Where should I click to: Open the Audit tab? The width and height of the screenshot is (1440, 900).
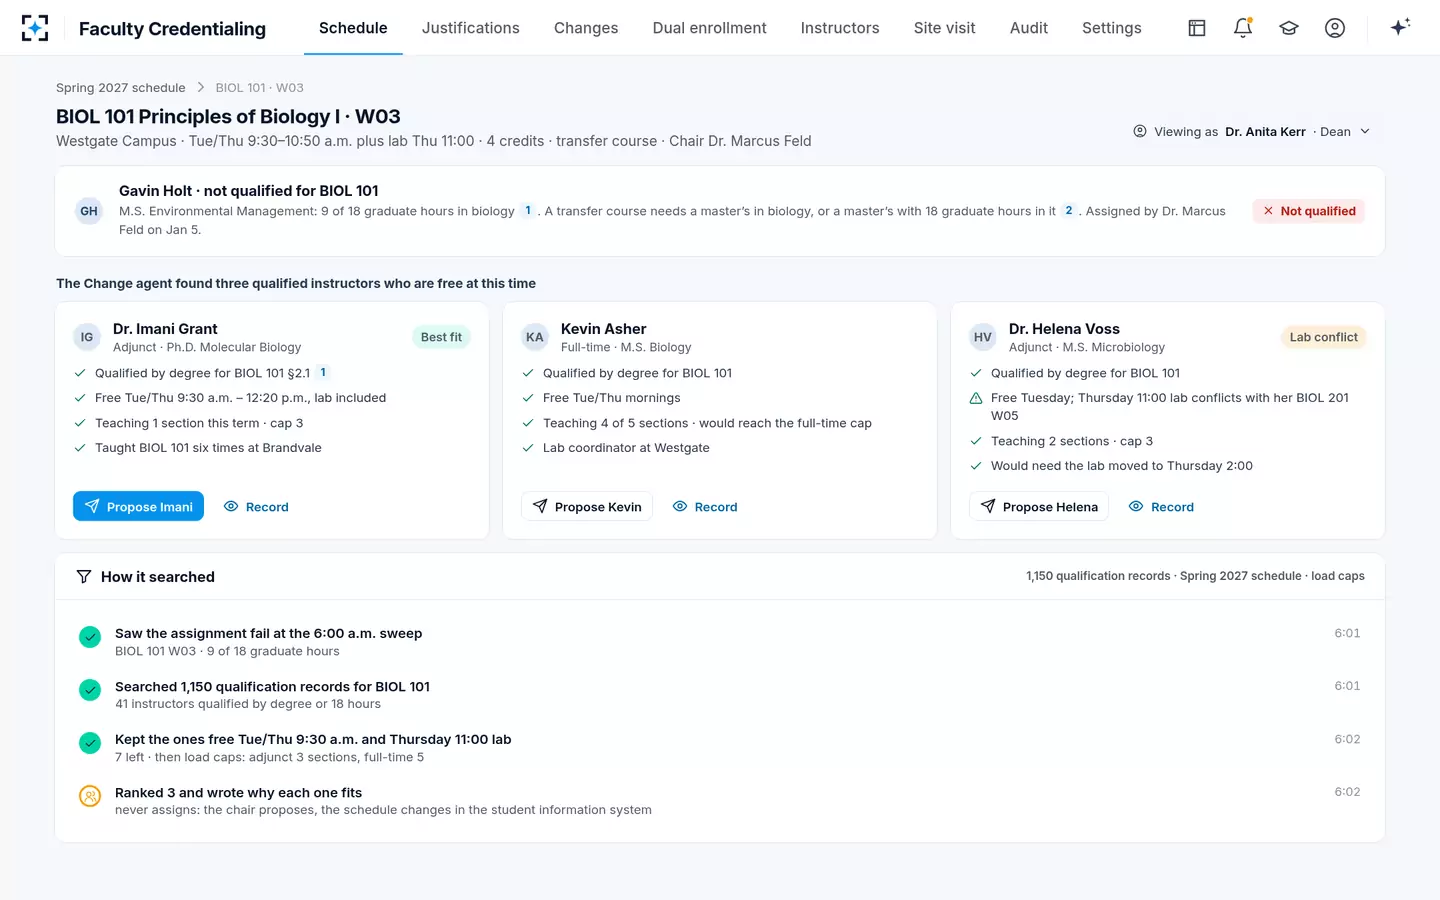(x=1029, y=28)
